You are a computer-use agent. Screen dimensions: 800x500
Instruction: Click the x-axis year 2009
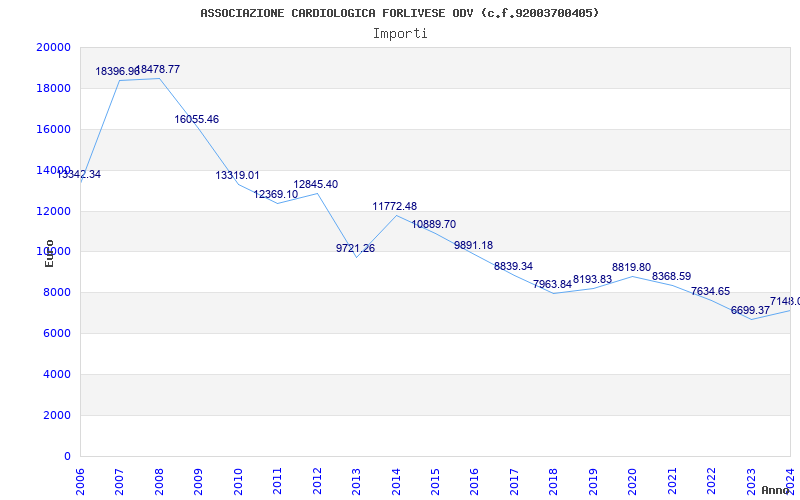click(x=199, y=481)
